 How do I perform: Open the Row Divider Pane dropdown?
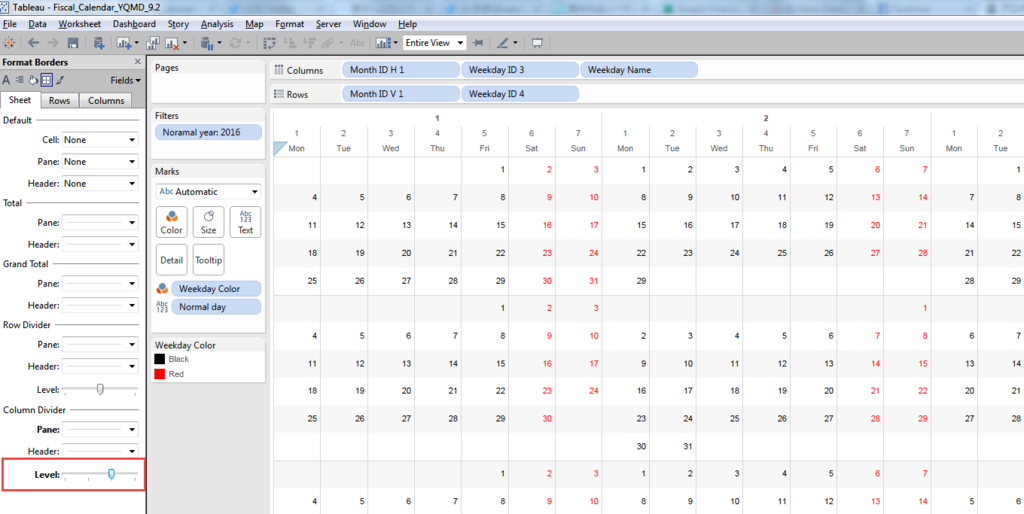click(100, 344)
